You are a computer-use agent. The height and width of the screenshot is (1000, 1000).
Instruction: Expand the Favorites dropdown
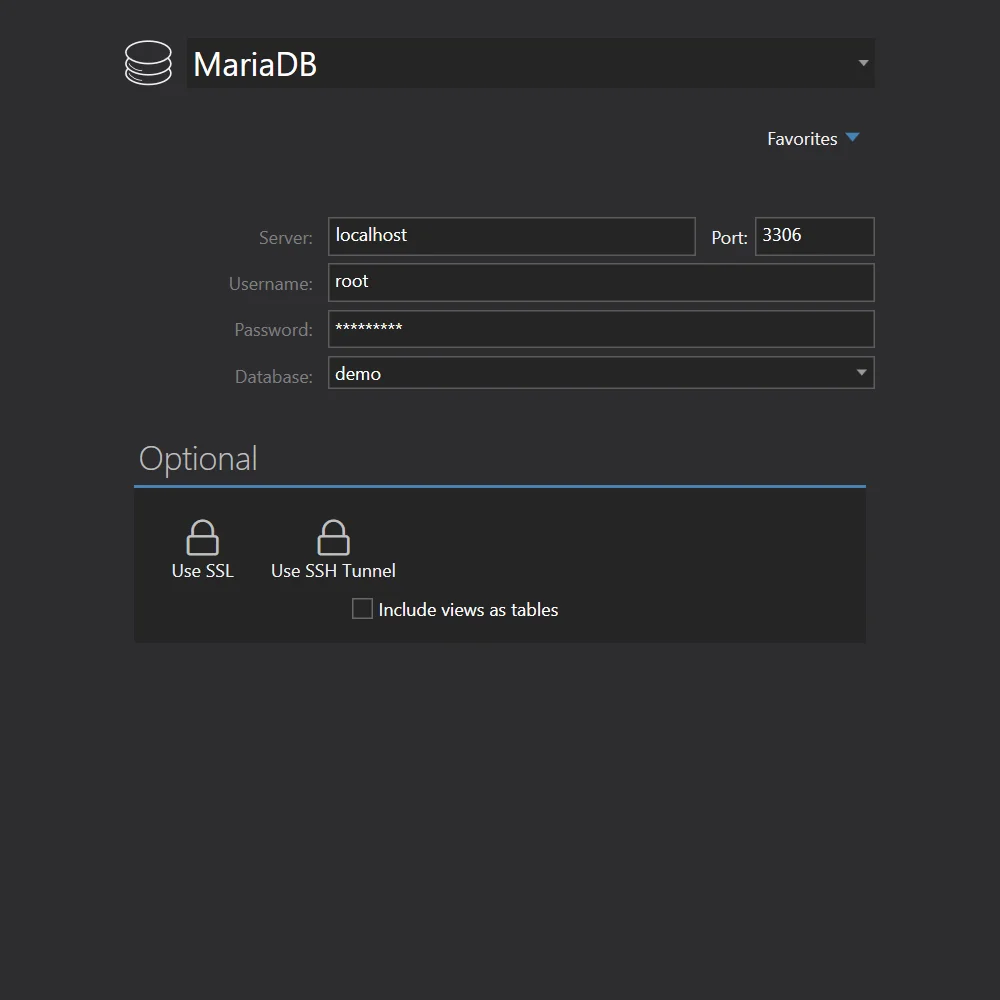[x=814, y=138]
